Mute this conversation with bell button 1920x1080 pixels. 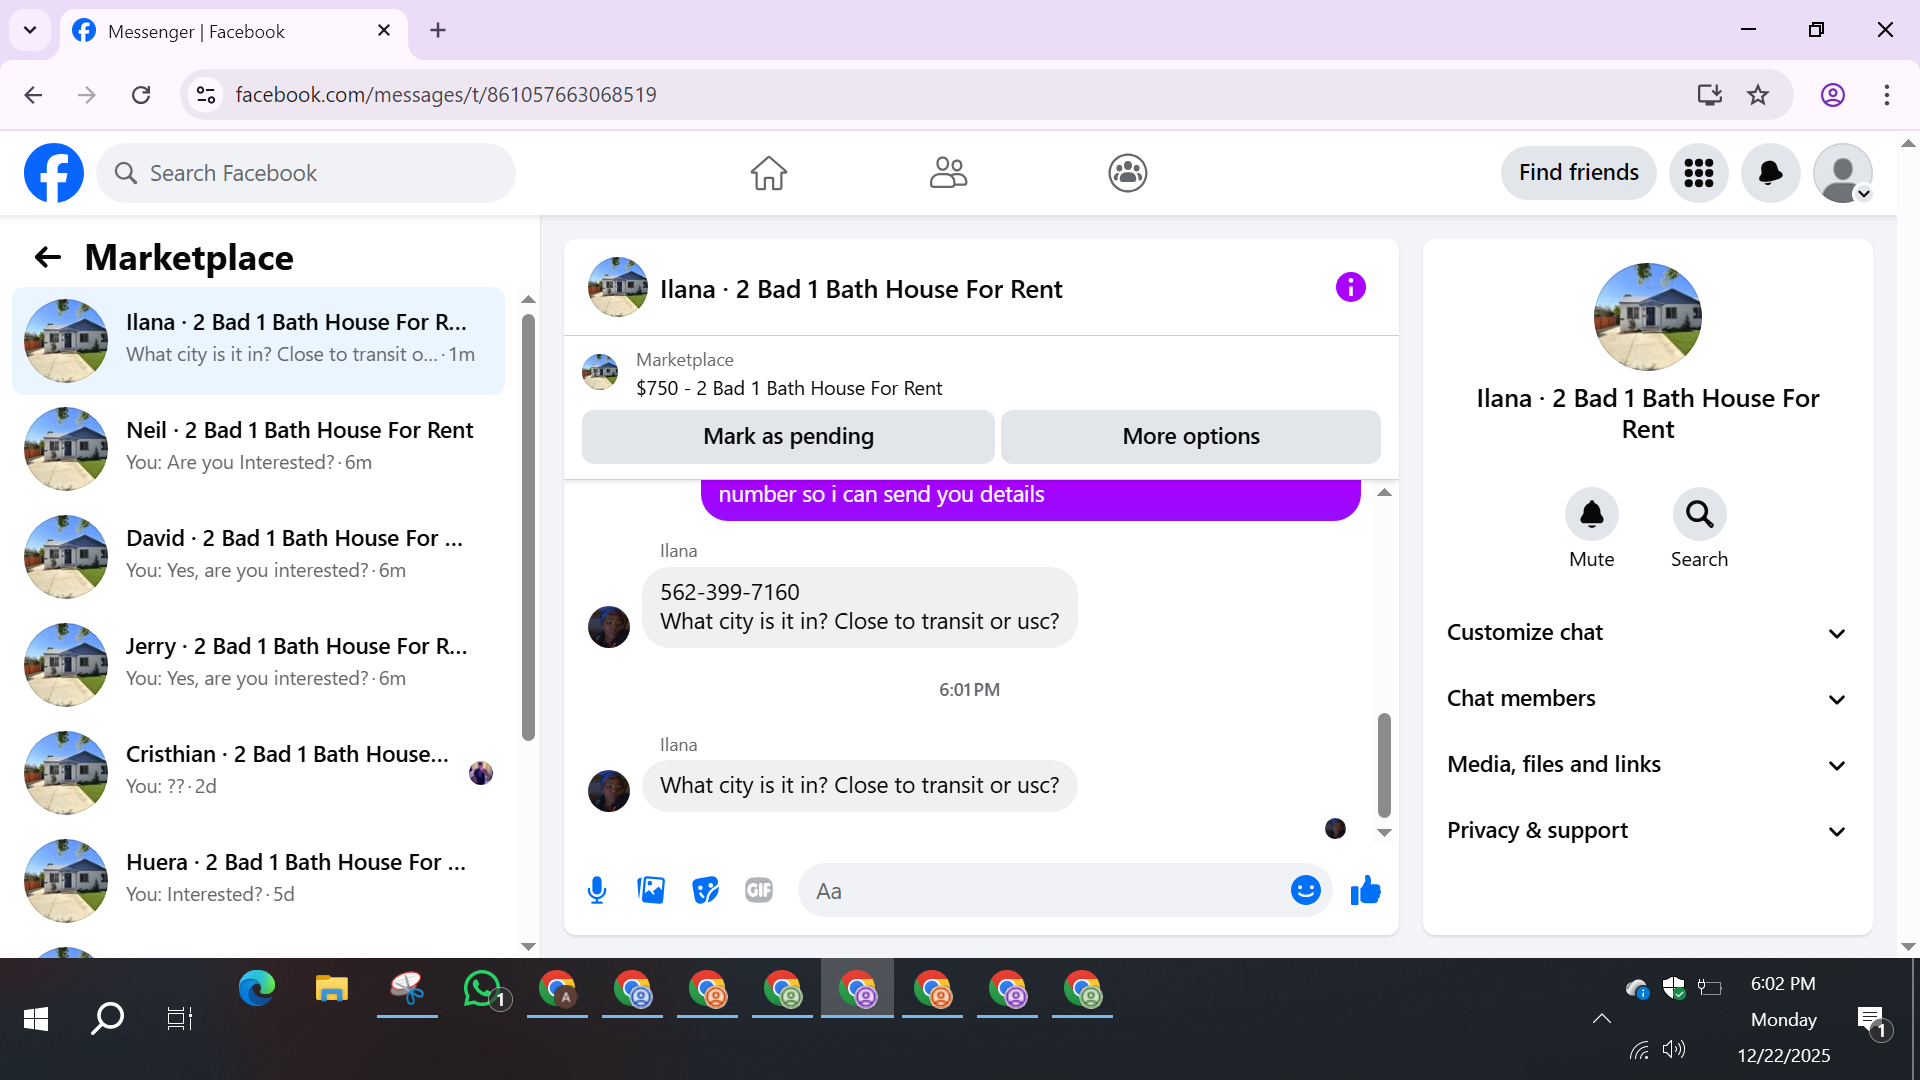tap(1591, 515)
